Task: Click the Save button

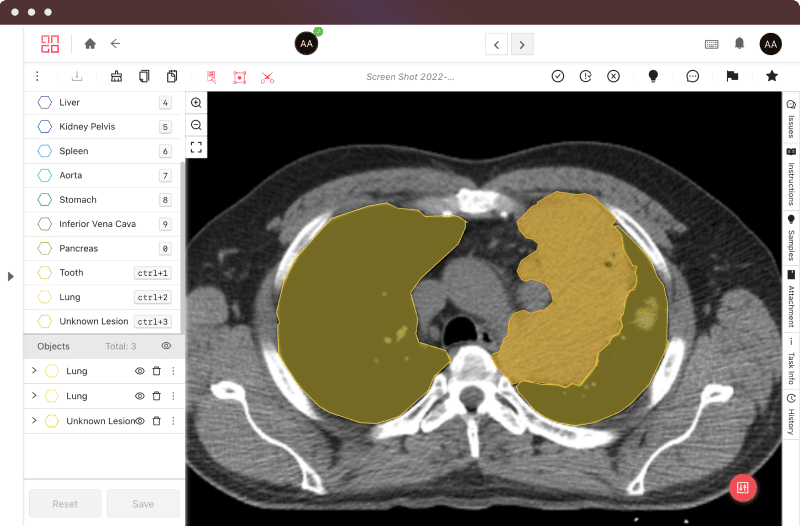Action: coord(143,504)
